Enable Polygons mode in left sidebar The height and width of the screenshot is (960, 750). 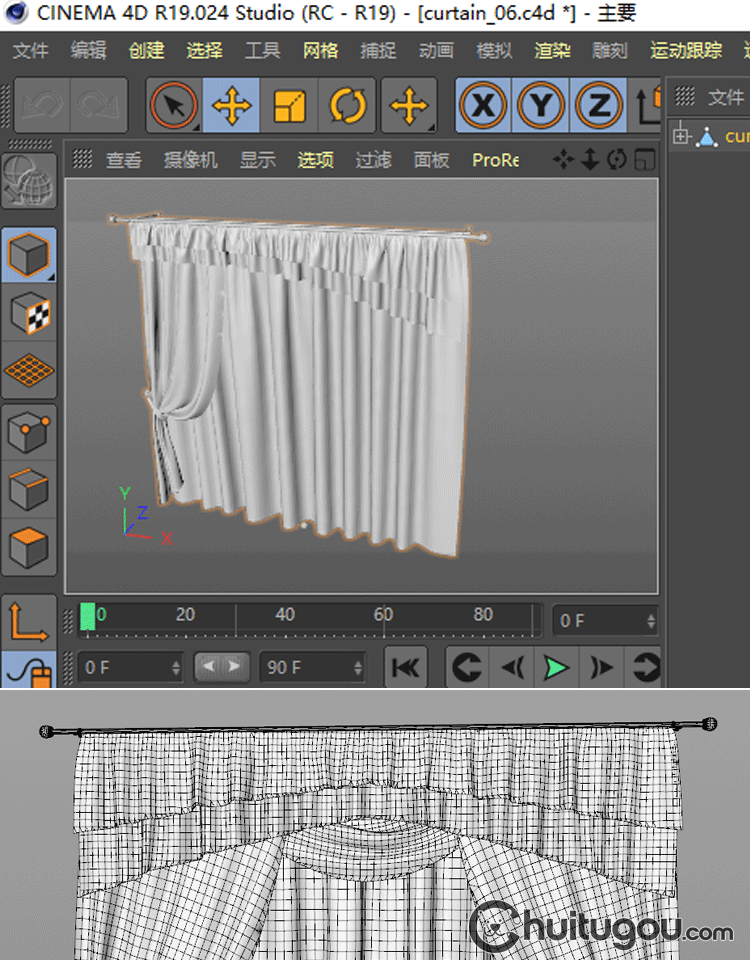29,547
